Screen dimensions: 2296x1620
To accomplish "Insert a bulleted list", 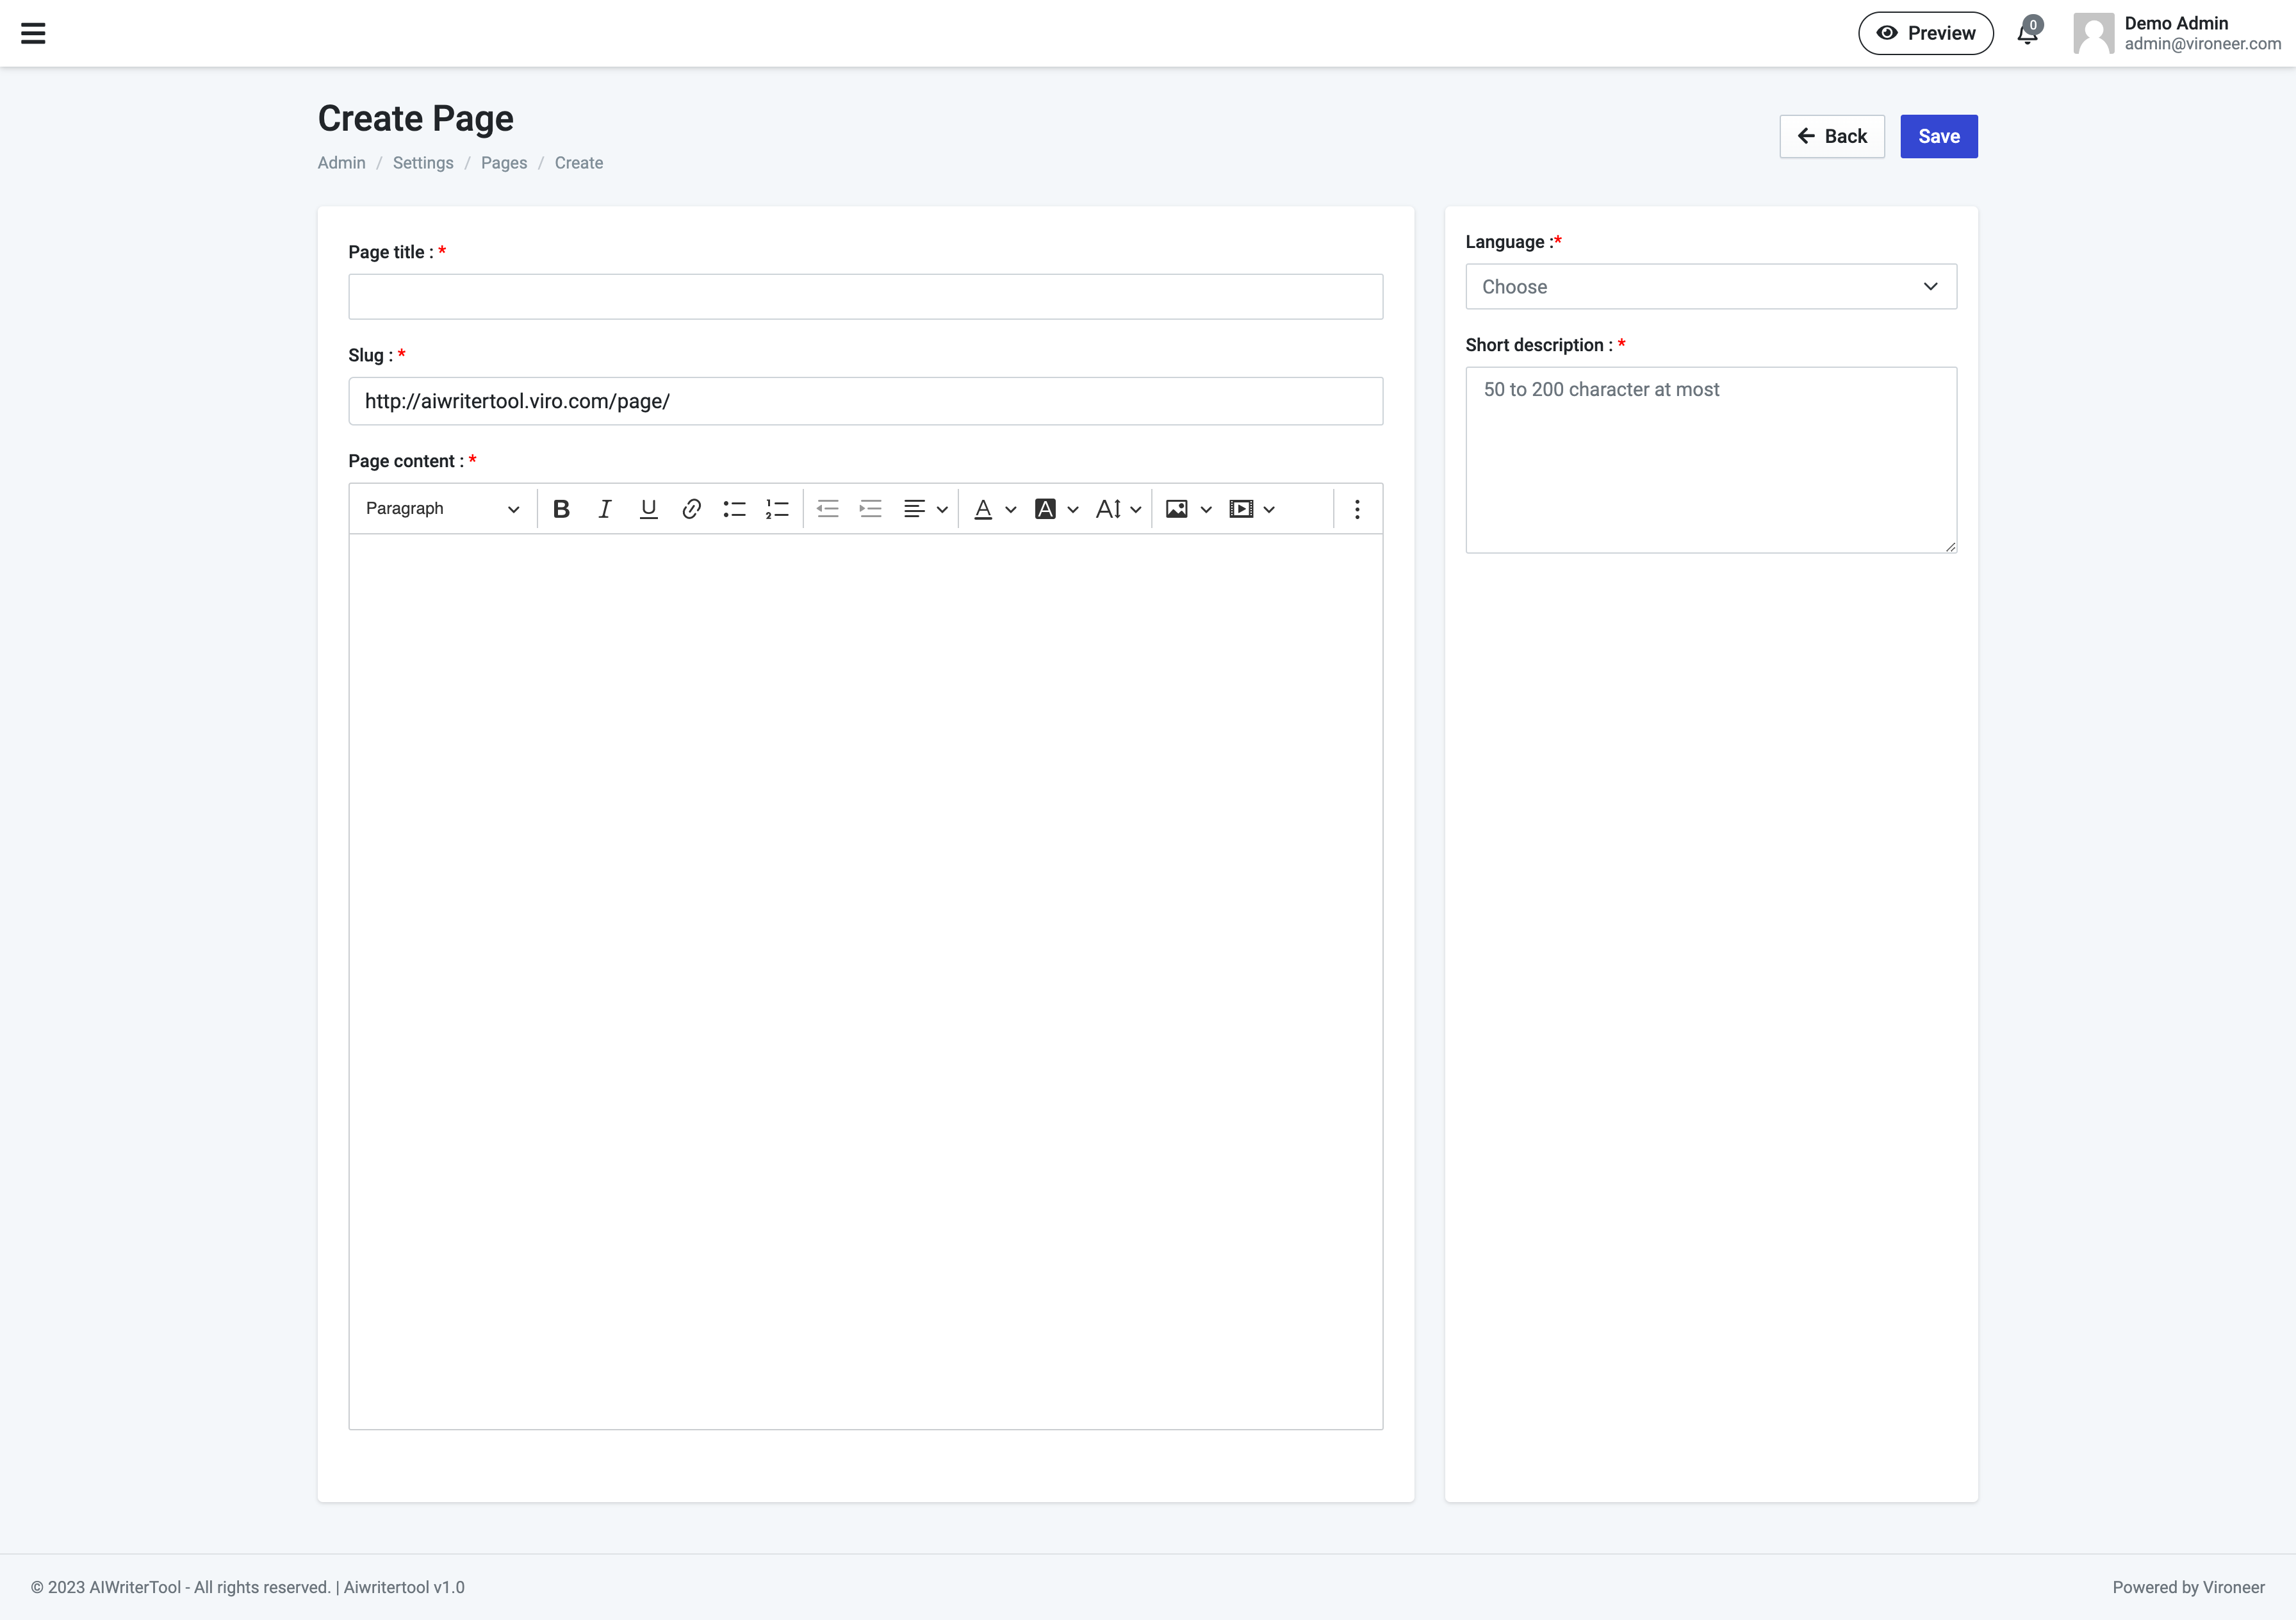I will (x=734, y=509).
